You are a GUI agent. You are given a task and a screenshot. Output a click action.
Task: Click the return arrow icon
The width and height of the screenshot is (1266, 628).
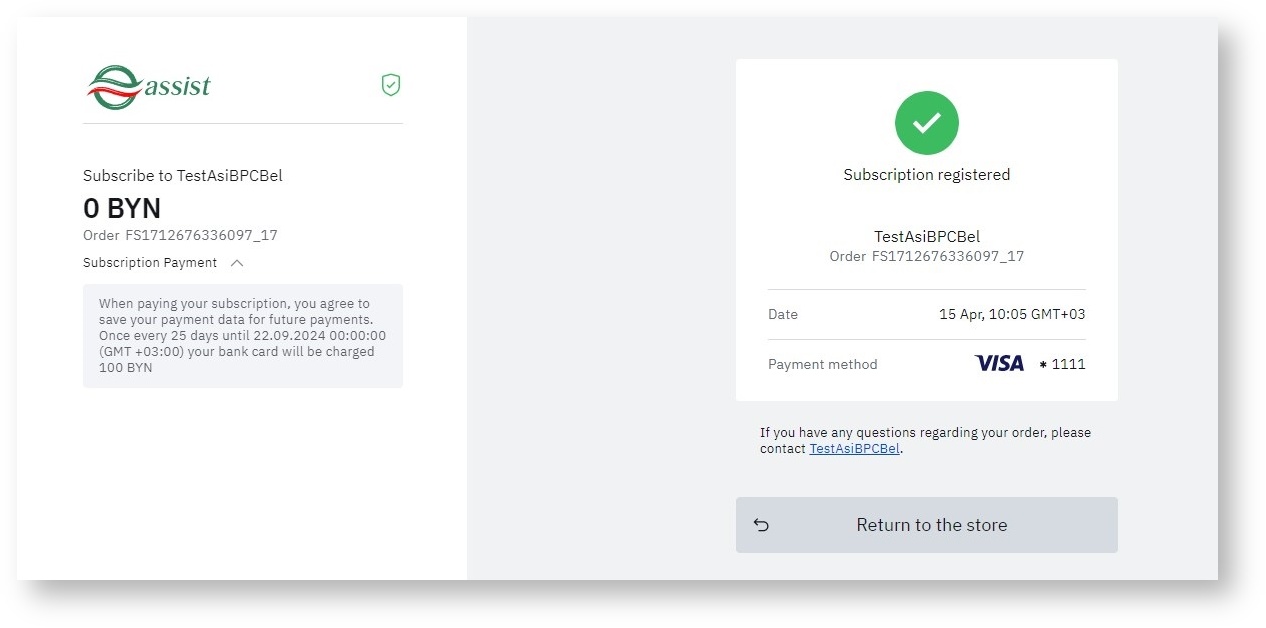(x=762, y=525)
